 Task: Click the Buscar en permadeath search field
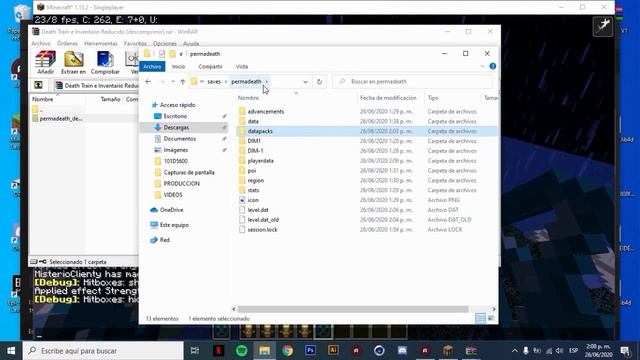coord(413,82)
